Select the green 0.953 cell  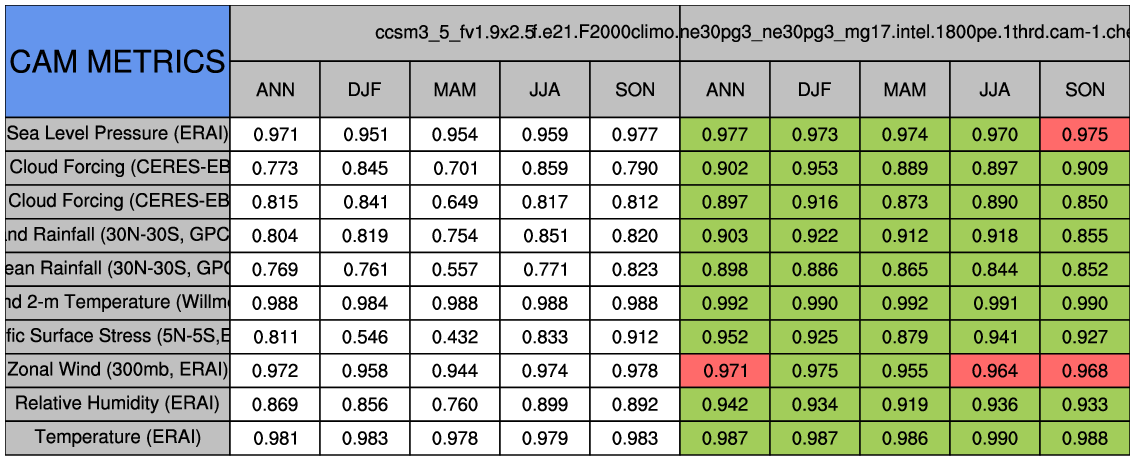point(815,168)
